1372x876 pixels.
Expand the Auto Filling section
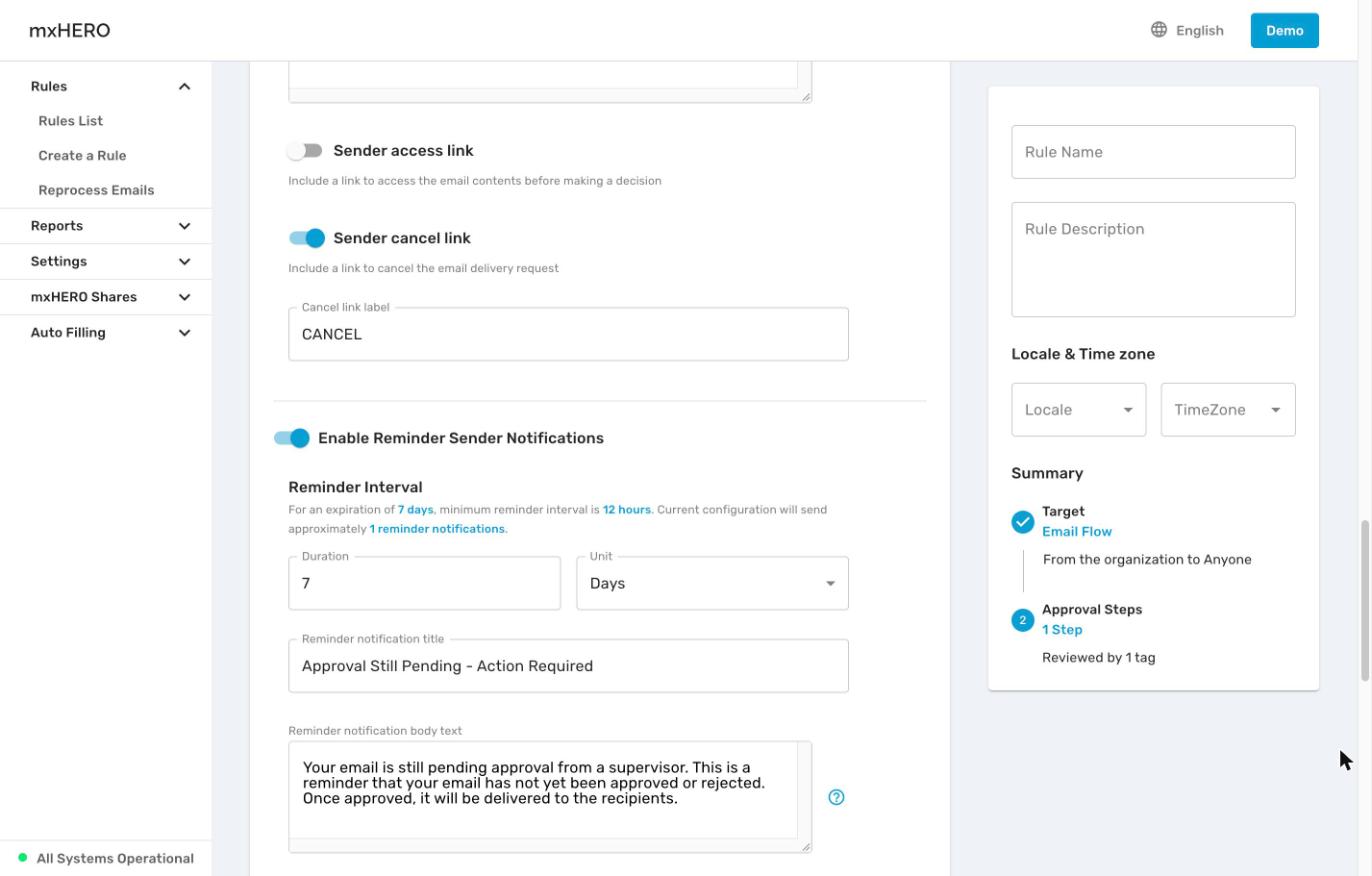184,333
